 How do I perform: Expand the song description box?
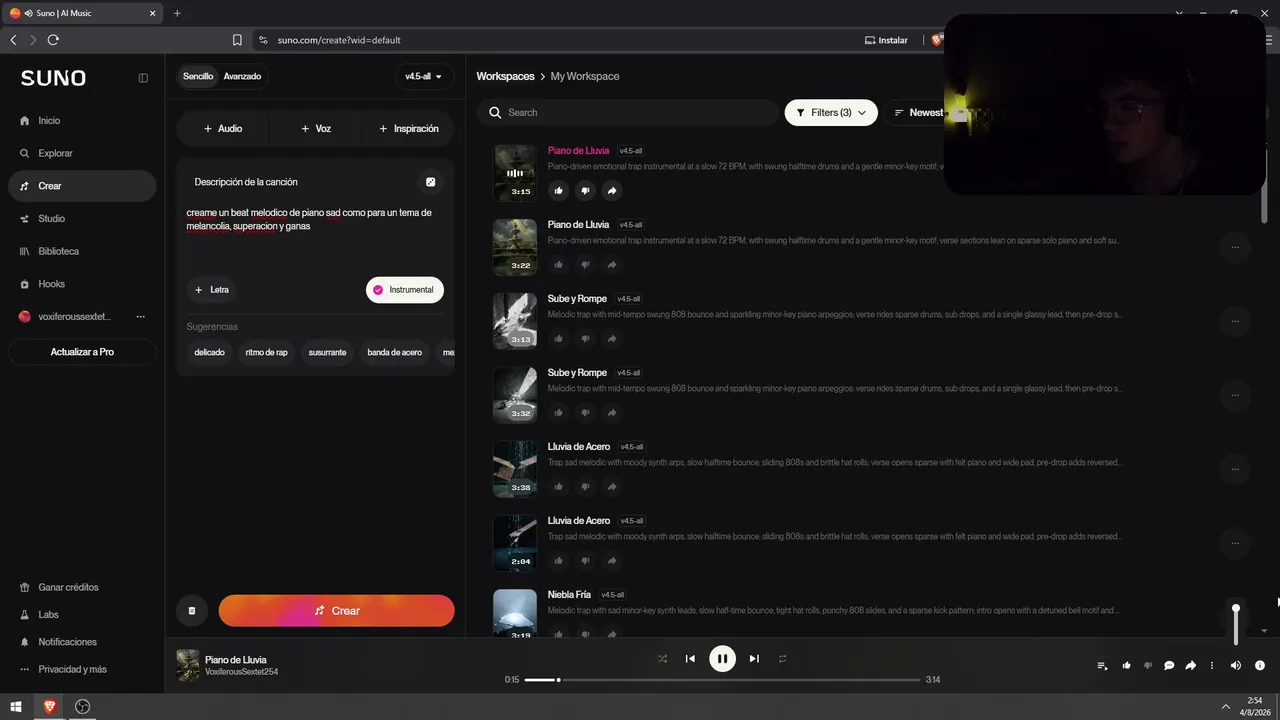pos(431,182)
